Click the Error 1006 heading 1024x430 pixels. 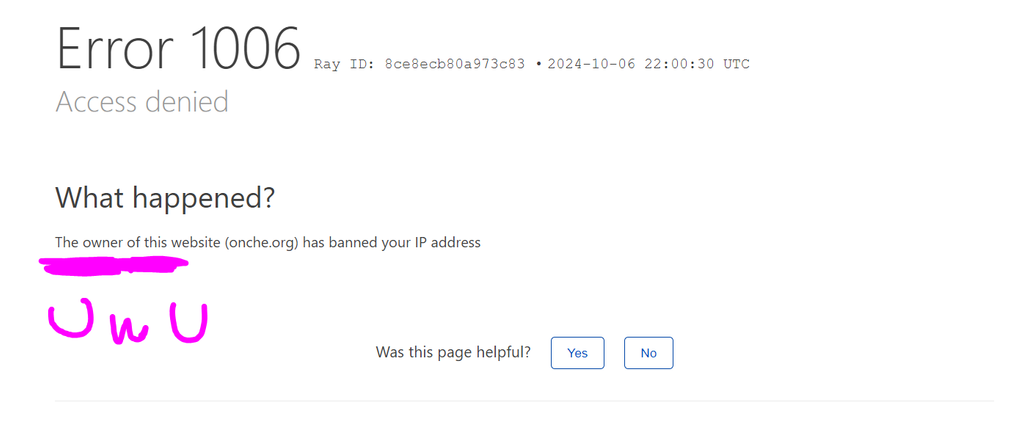pos(178,48)
